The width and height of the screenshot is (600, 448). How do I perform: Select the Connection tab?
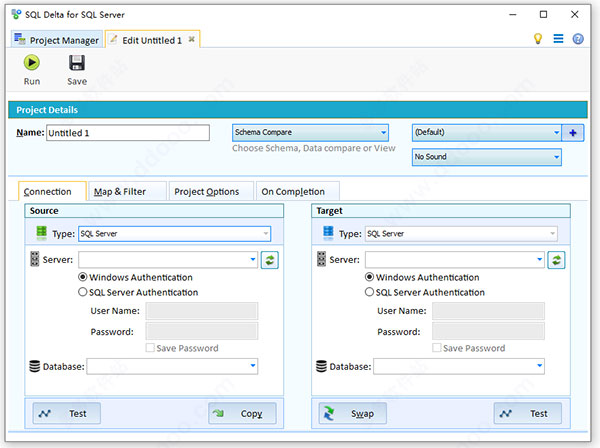tap(52, 191)
